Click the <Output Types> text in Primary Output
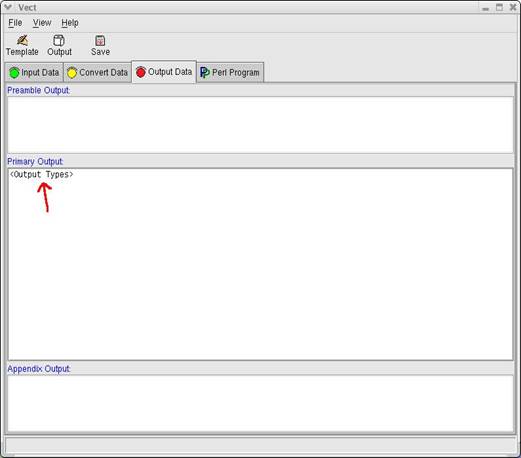 (41, 174)
